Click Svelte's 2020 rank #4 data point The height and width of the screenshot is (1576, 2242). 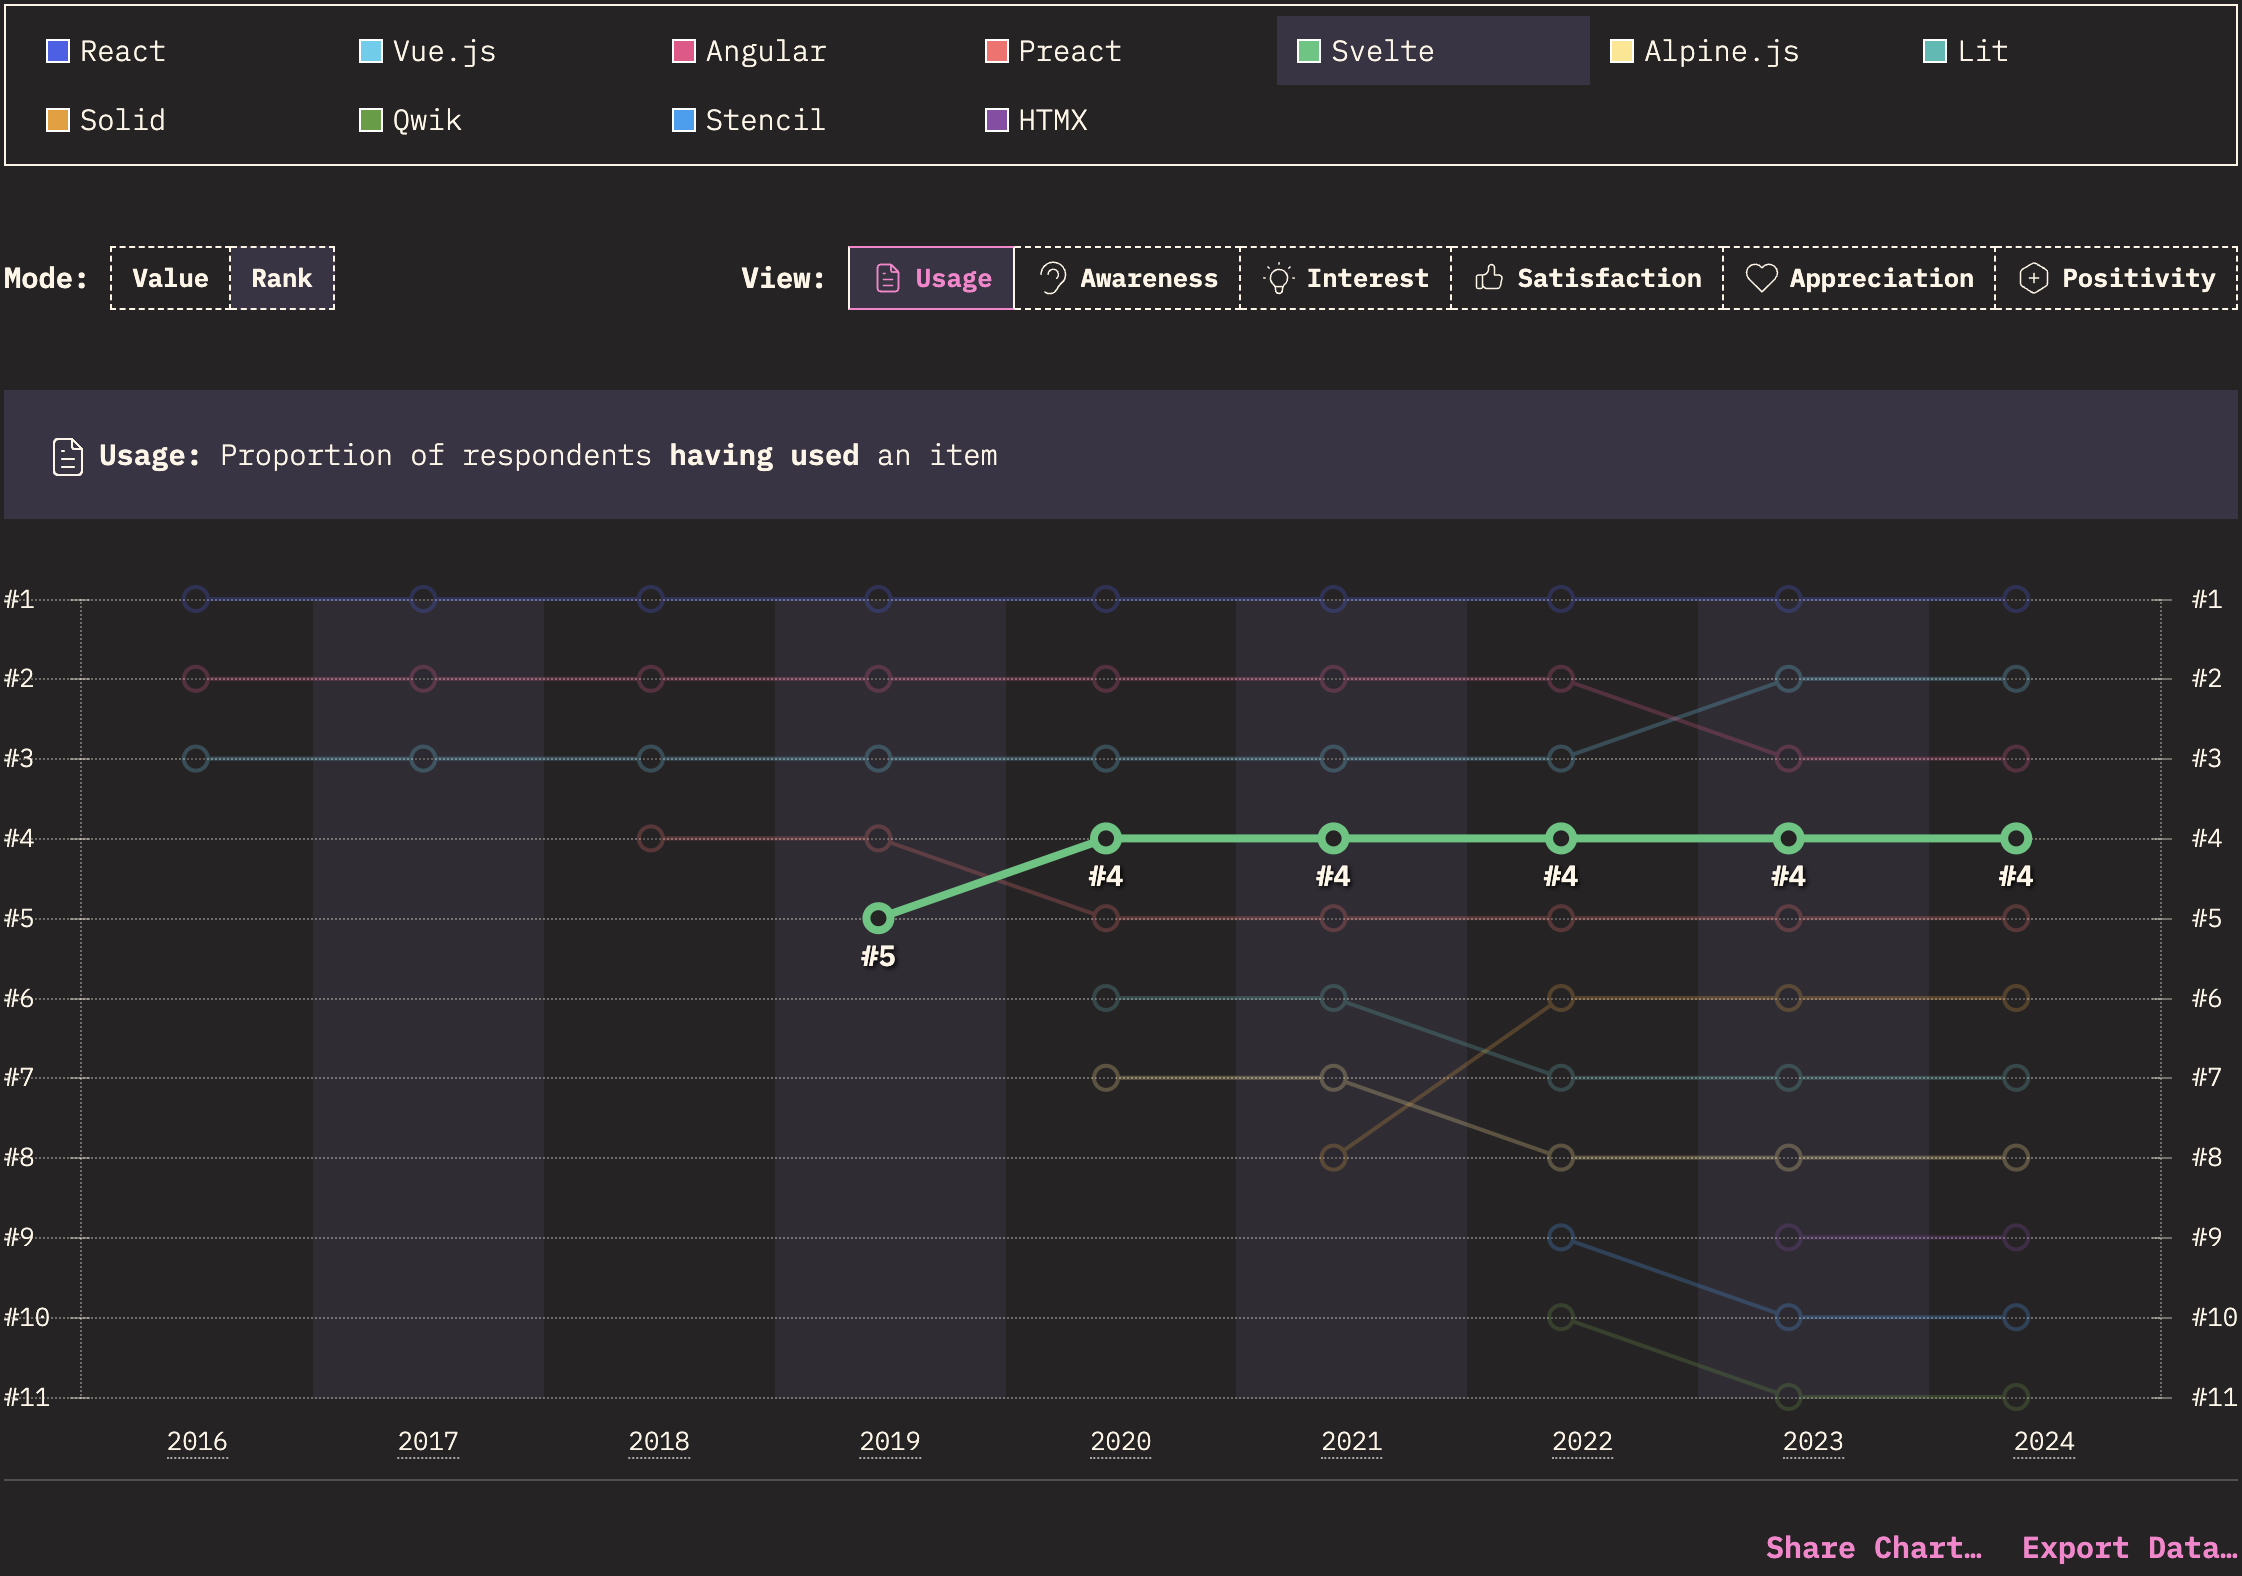coord(1106,838)
